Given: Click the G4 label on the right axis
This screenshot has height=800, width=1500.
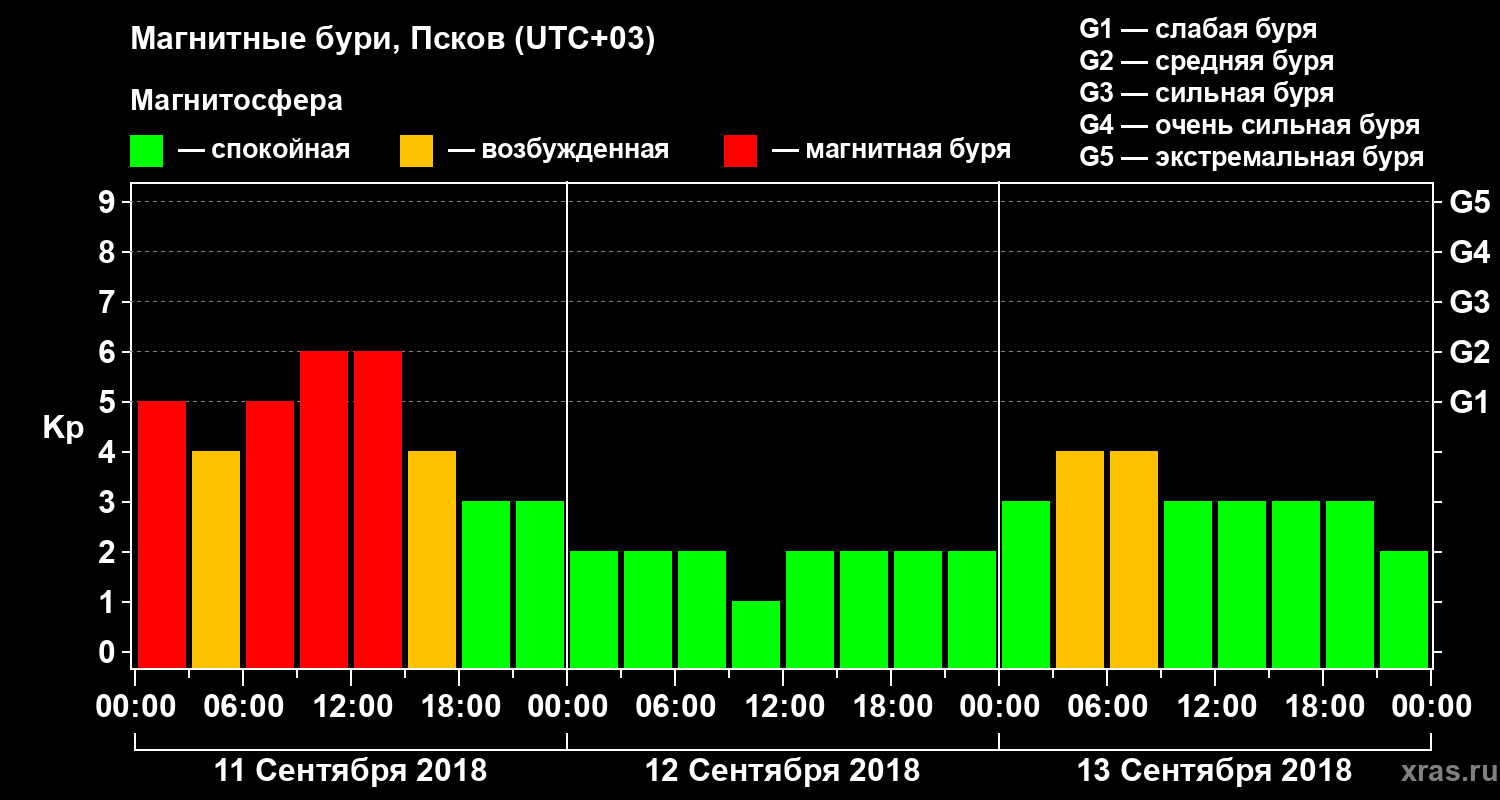Looking at the screenshot, I should (x=1469, y=253).
